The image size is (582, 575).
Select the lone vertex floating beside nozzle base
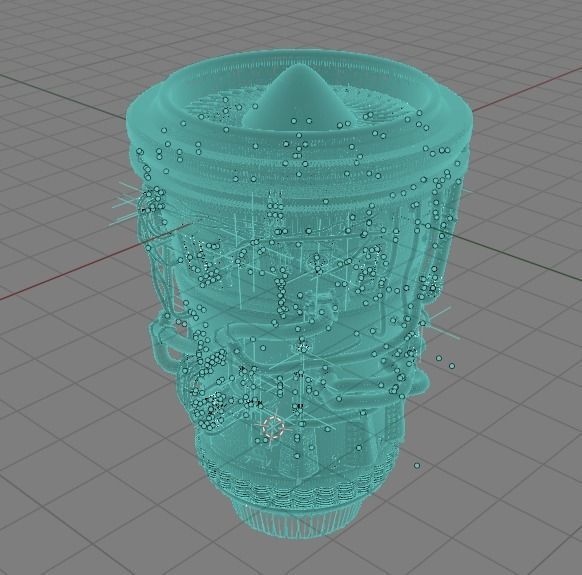coord(417,465)
